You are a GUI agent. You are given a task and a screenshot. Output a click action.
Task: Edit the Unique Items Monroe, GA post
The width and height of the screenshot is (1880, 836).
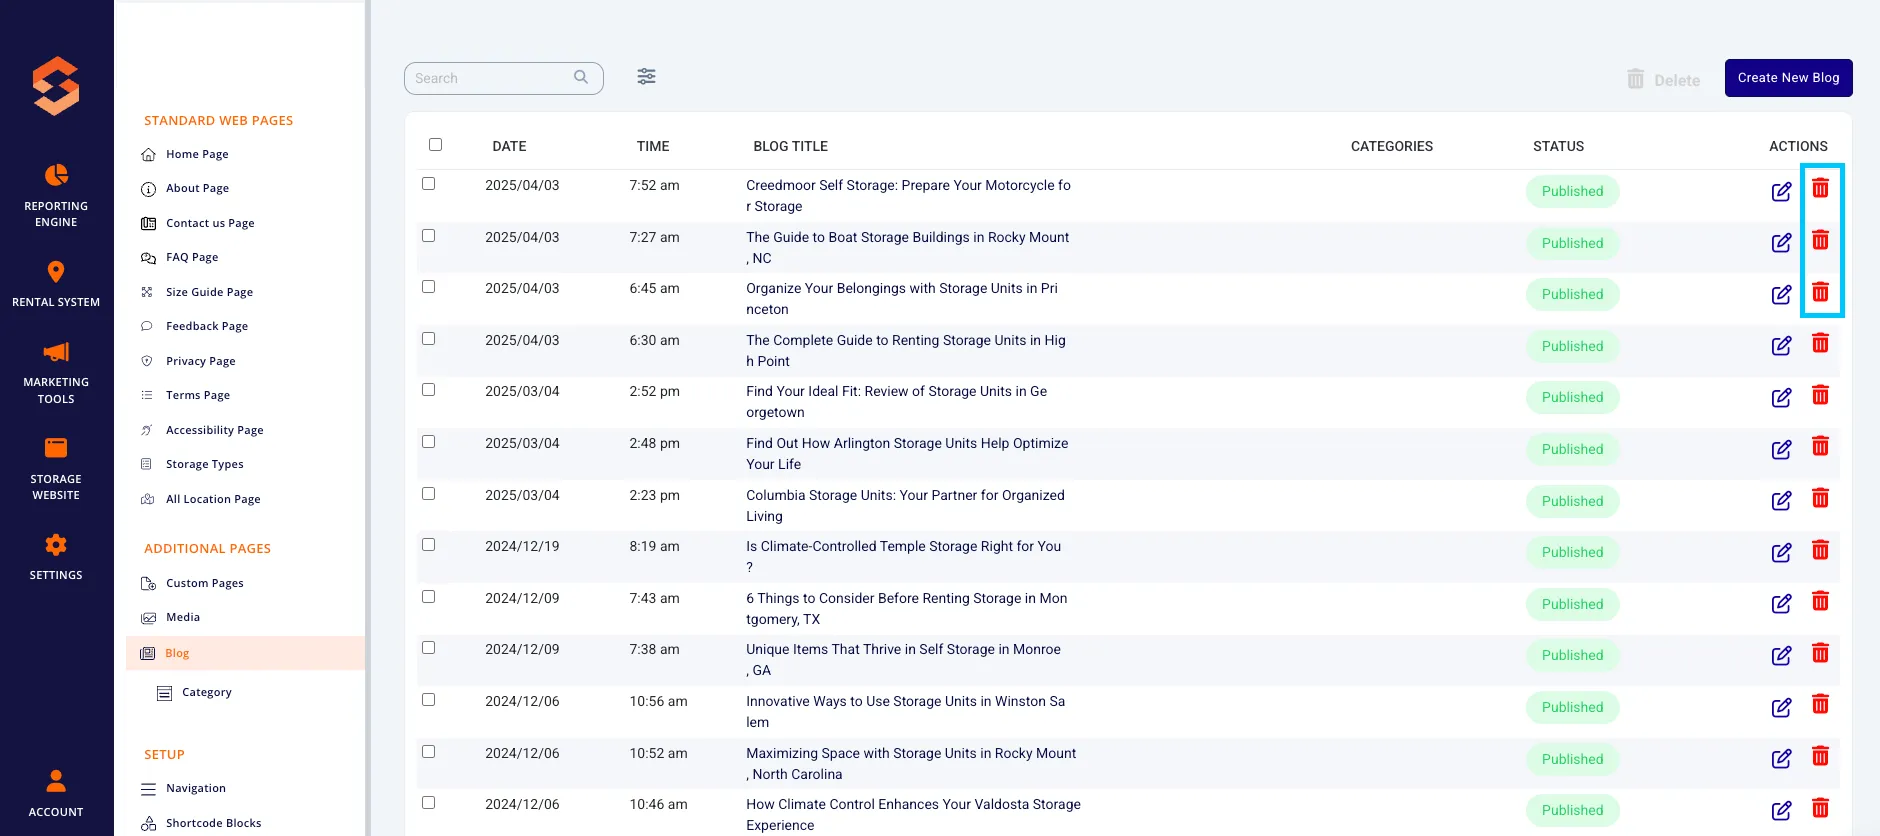coord(1781,655)
